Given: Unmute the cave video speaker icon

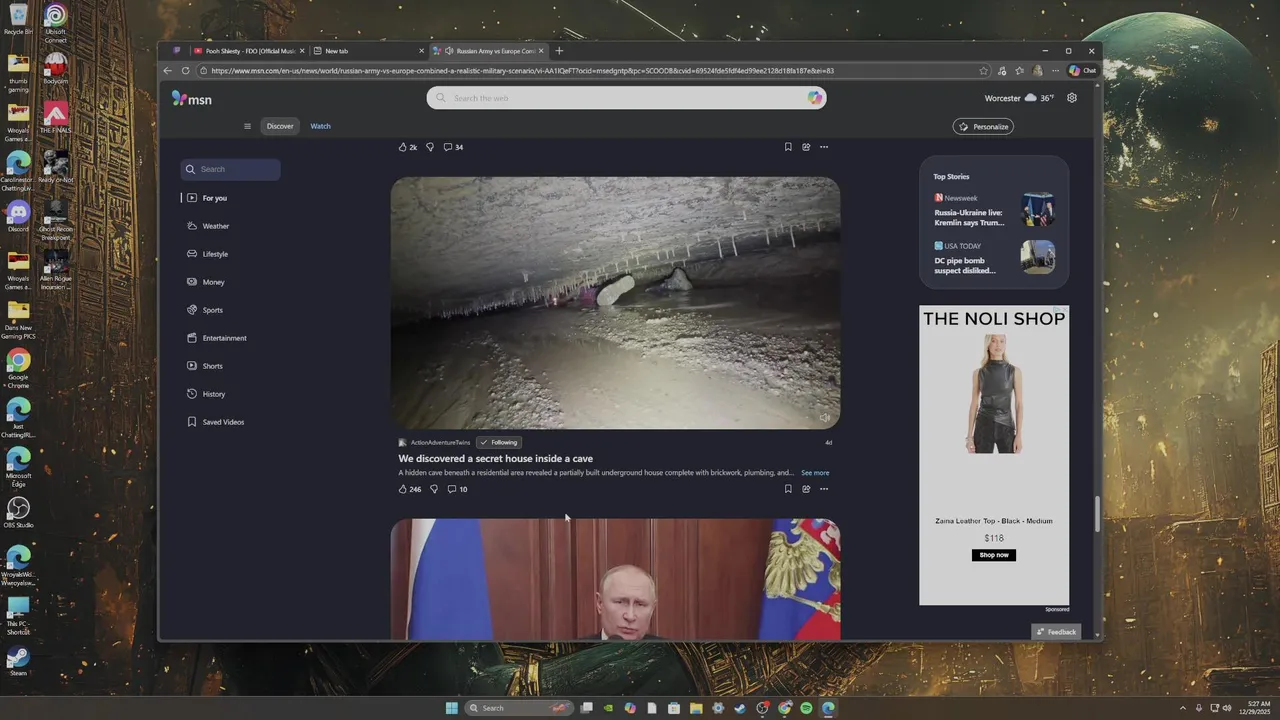Looking at the screenshot, I should [825, 418].
